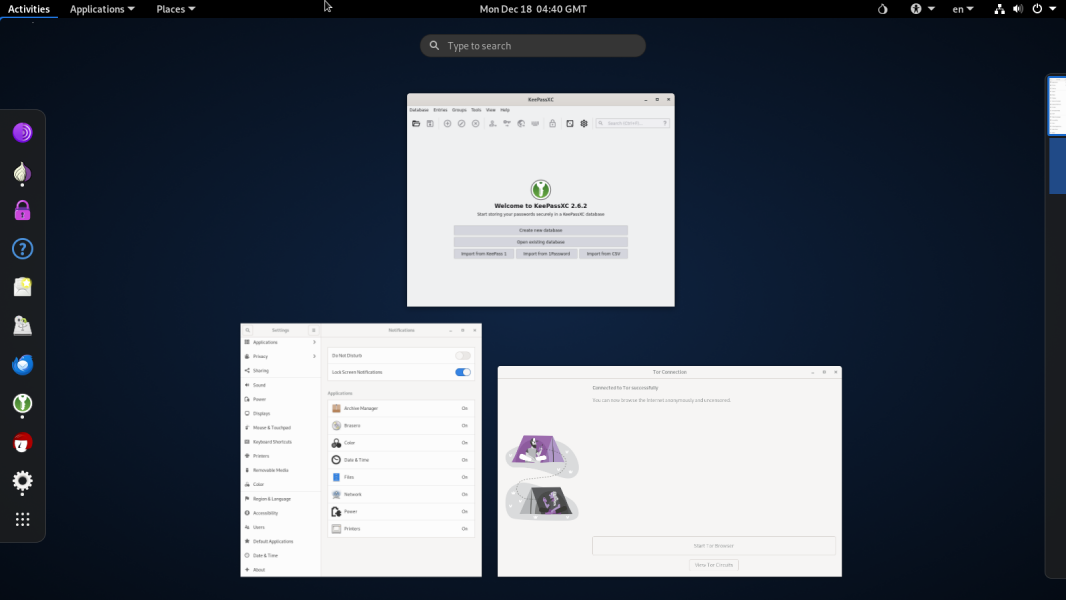Screen dimensions: 1066x600
Task: Select Sound in Settings sidebar
Action: tap(281, 385)
